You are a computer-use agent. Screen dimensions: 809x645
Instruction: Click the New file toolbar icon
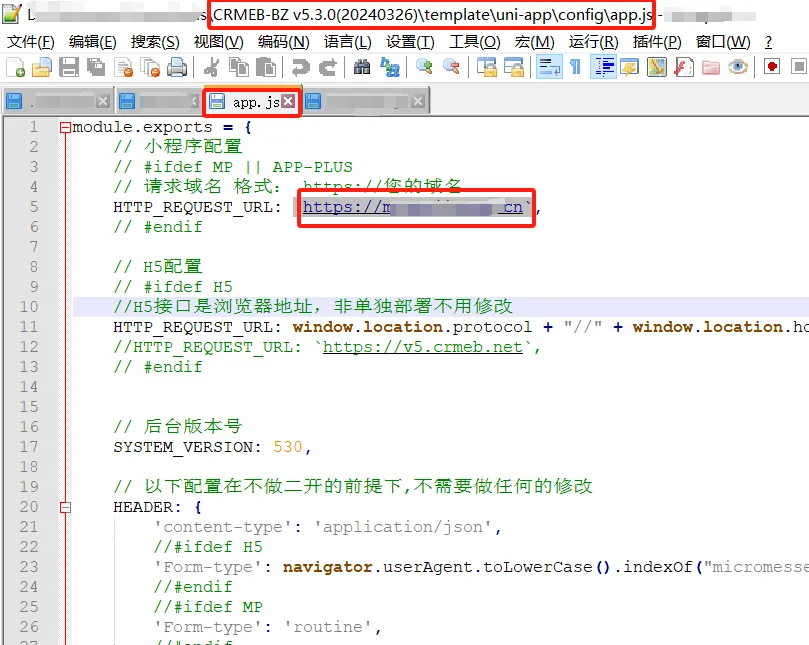point(15,67)
